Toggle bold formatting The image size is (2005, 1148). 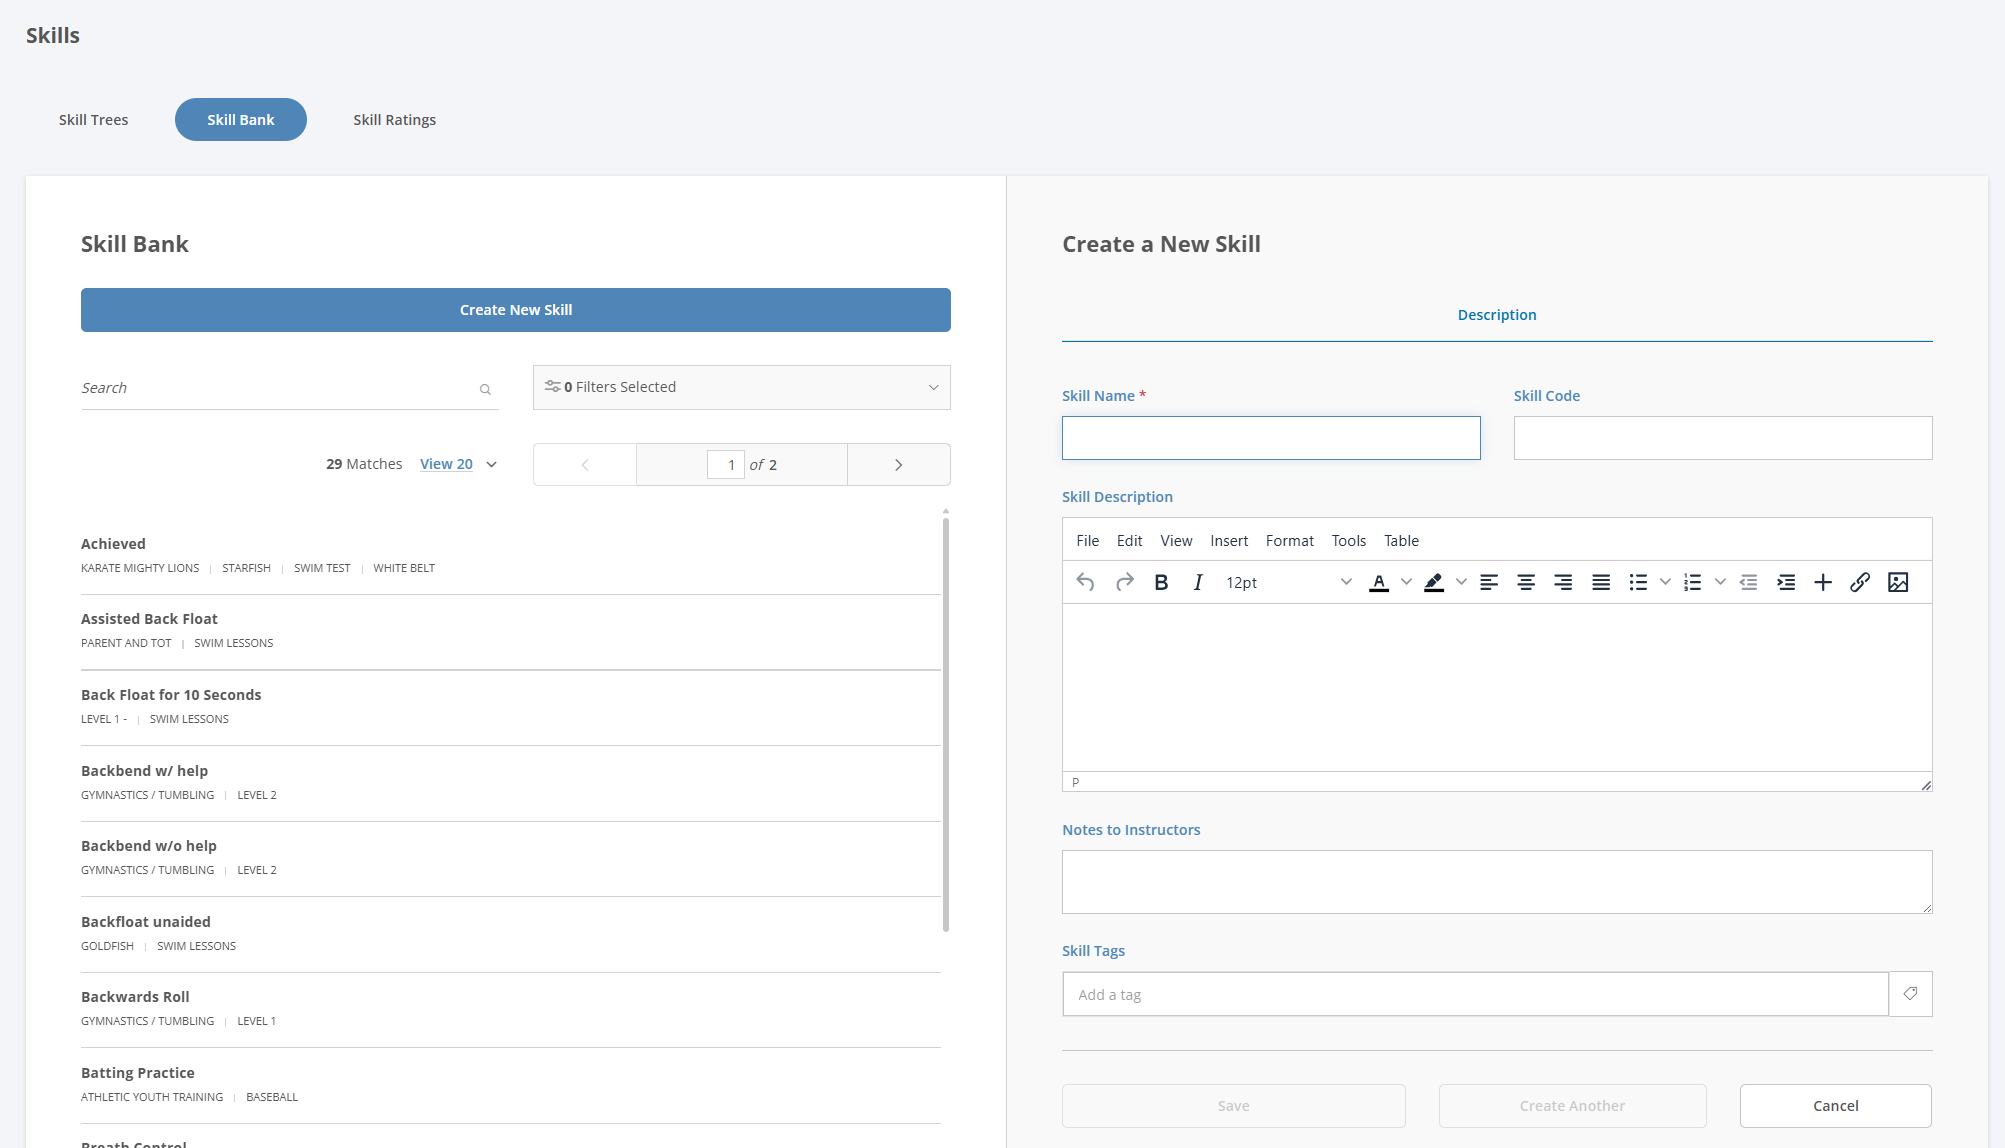pyautogui.click(x=1161, y=582)
